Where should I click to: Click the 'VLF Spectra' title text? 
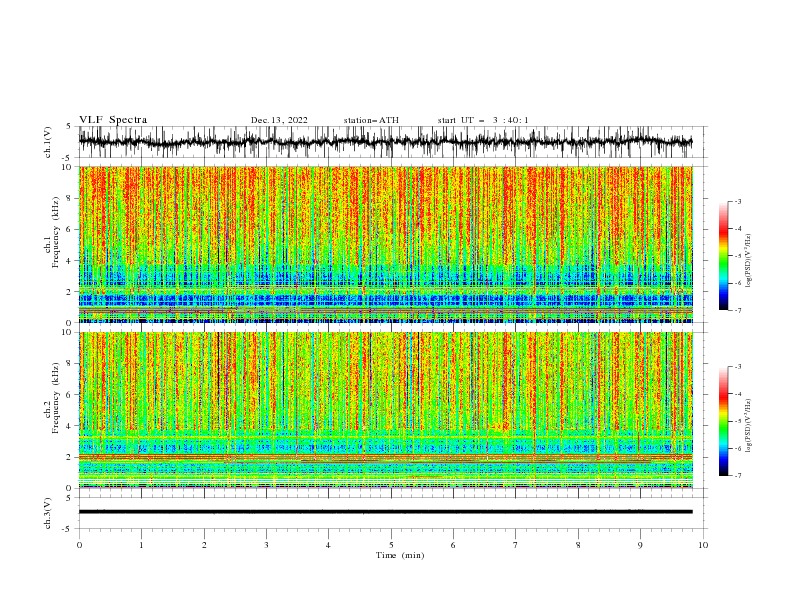pyautogui.click(x=113, y=120)
